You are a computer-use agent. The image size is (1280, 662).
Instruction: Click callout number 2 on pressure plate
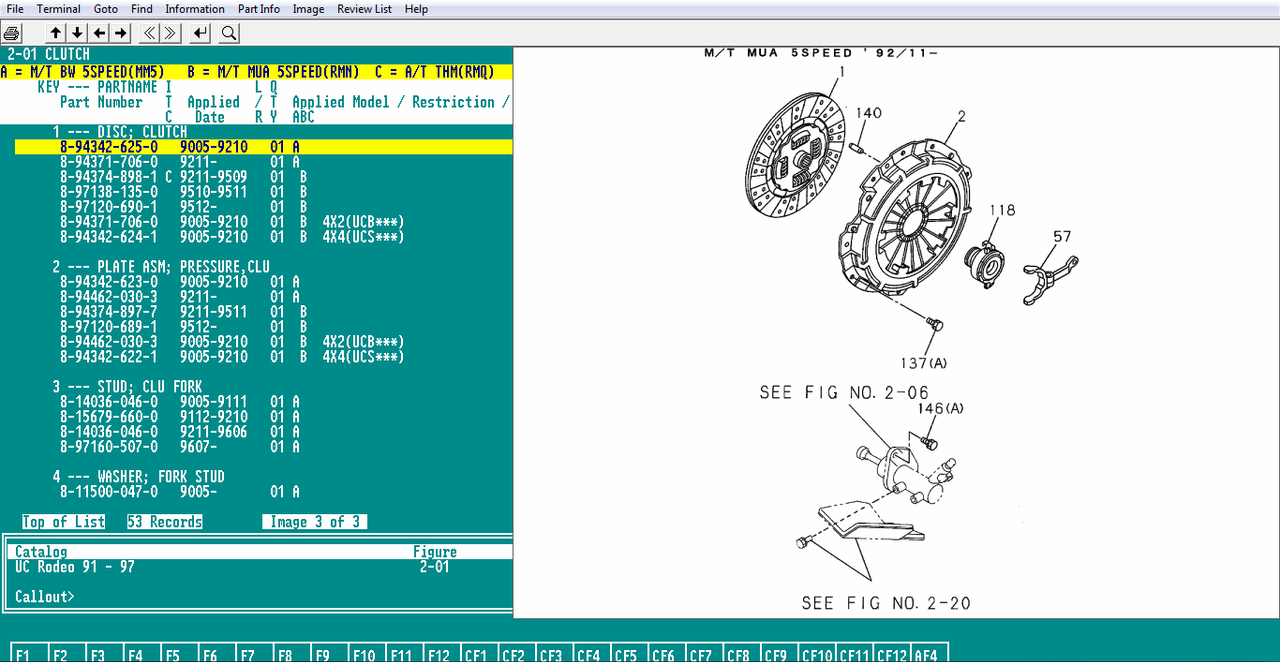pyautogui.click(x=961, y=116)
